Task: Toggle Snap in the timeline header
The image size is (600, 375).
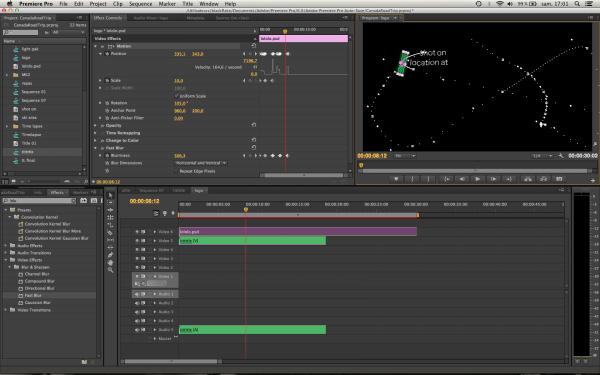Action: [x=156, y=213]
